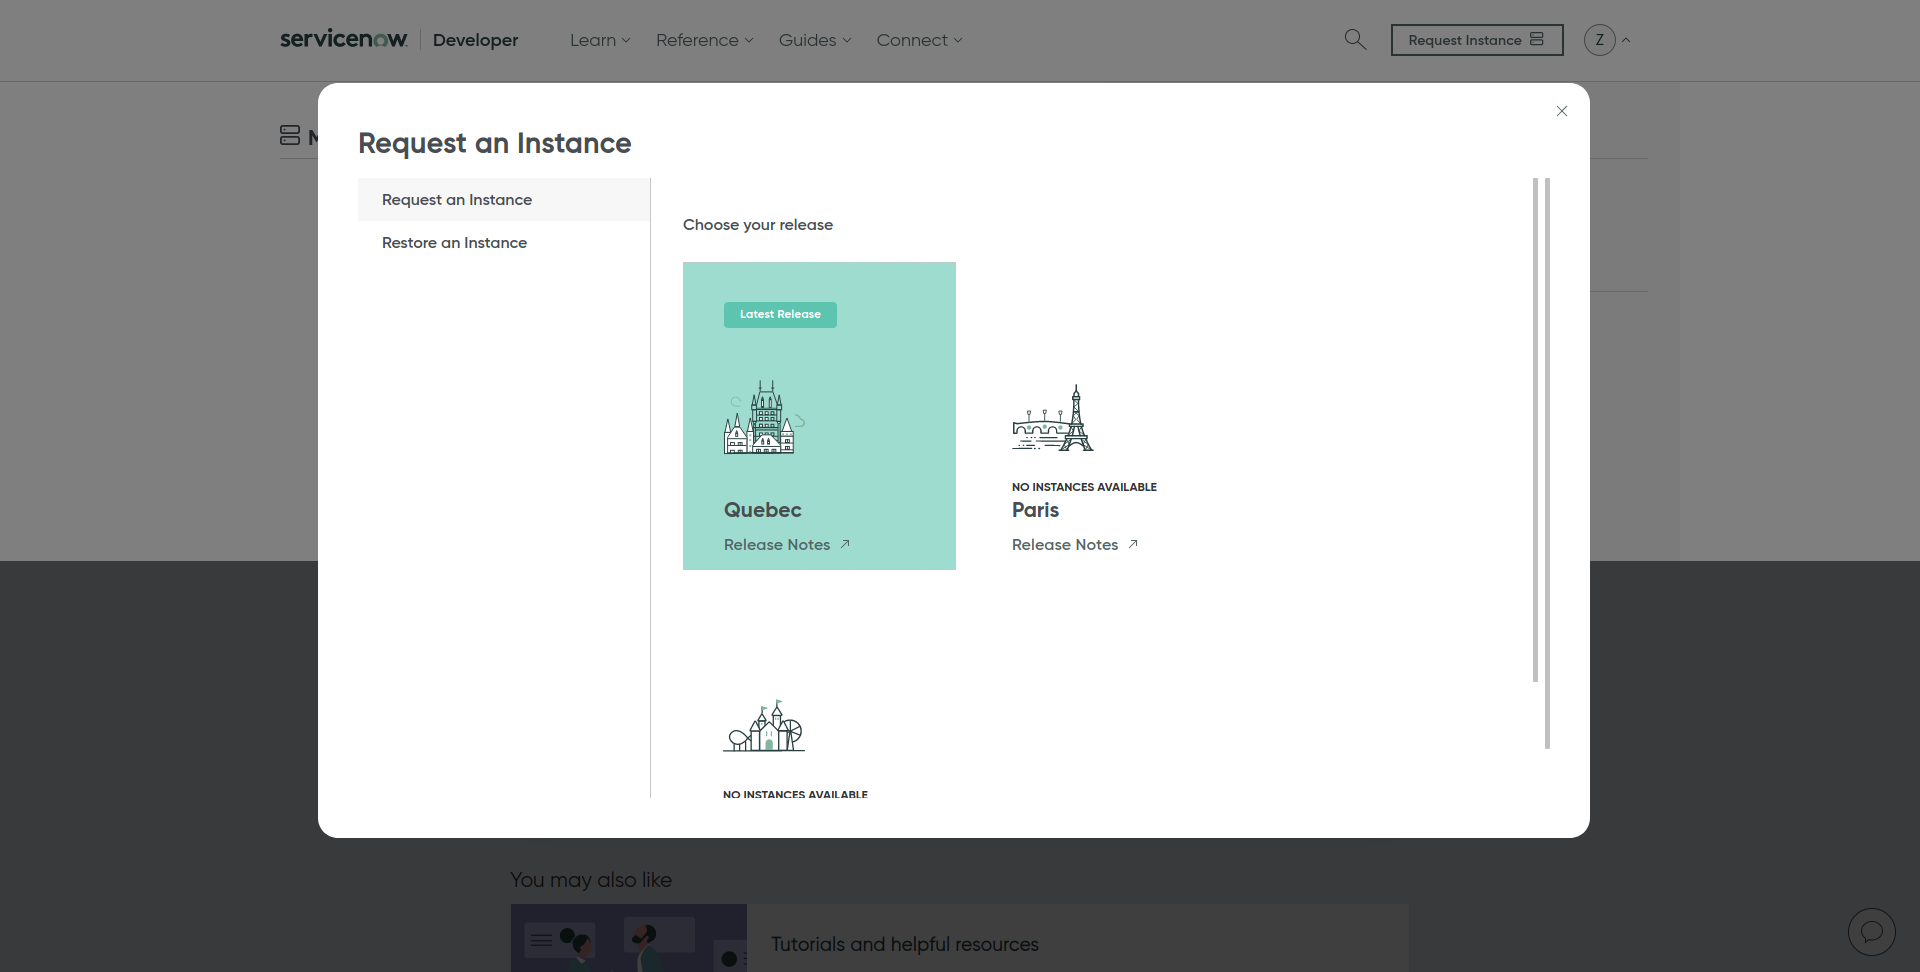This screenshot has height=972, width=1920.
Task: Close the Request an Instance dialog
Action: [1561, 111]
